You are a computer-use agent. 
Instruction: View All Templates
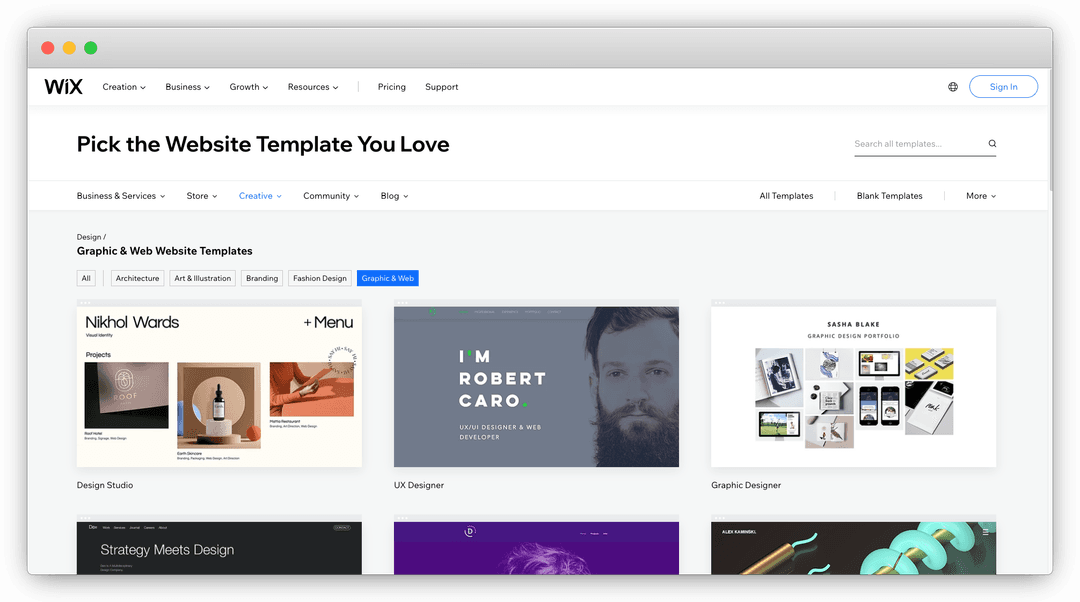(786, 196)
